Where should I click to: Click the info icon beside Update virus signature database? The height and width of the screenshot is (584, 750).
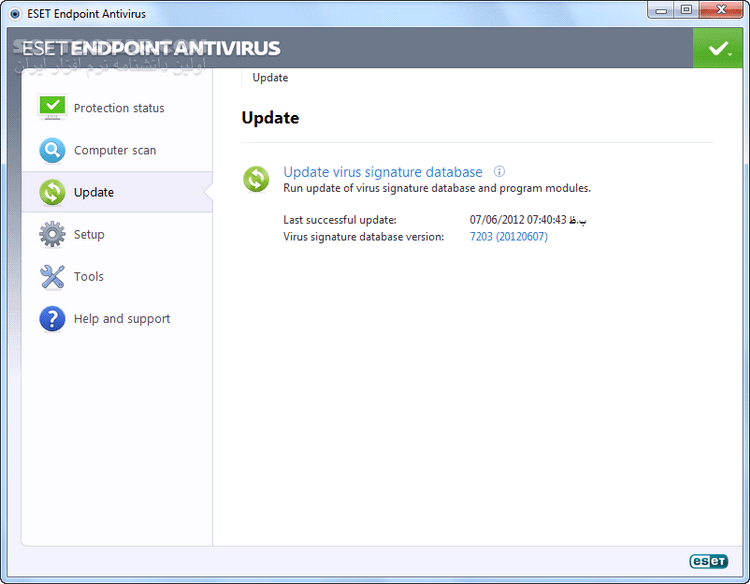click(x=499, y=171)
